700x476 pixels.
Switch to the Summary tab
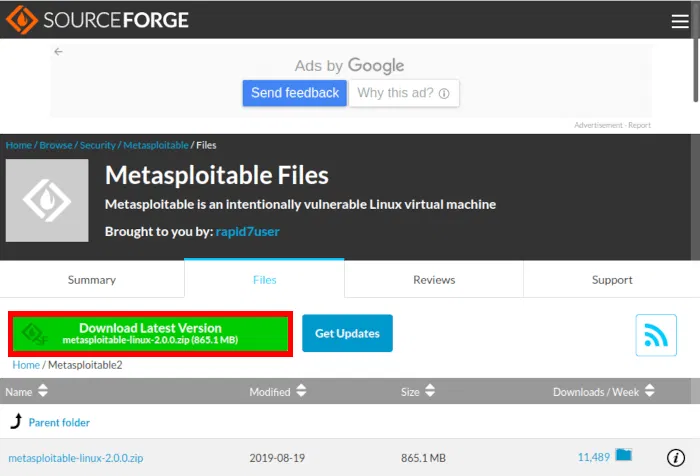(x=92, y=280)
